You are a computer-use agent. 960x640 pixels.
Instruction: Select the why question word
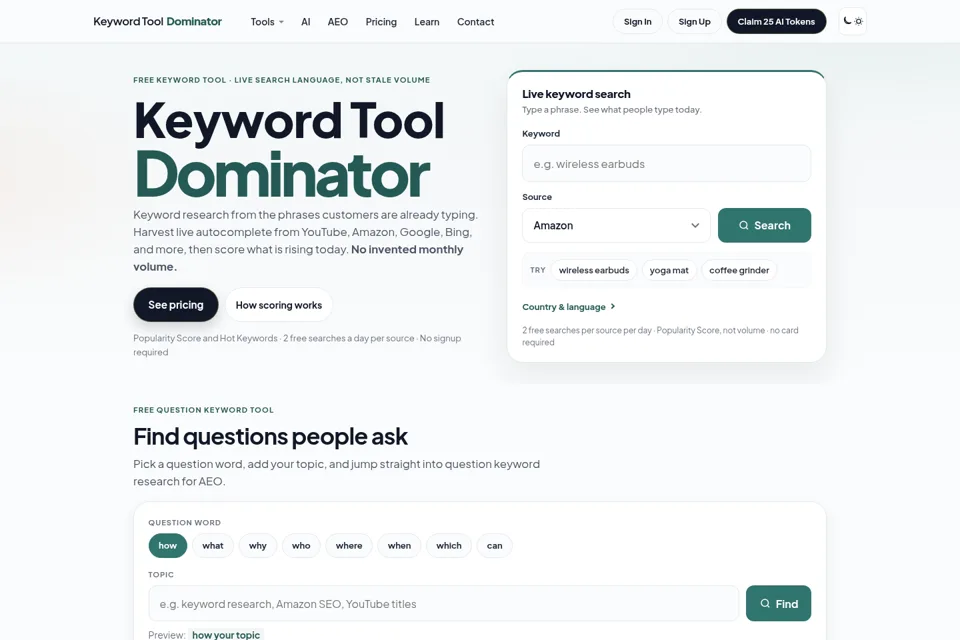tap(258, 546)
